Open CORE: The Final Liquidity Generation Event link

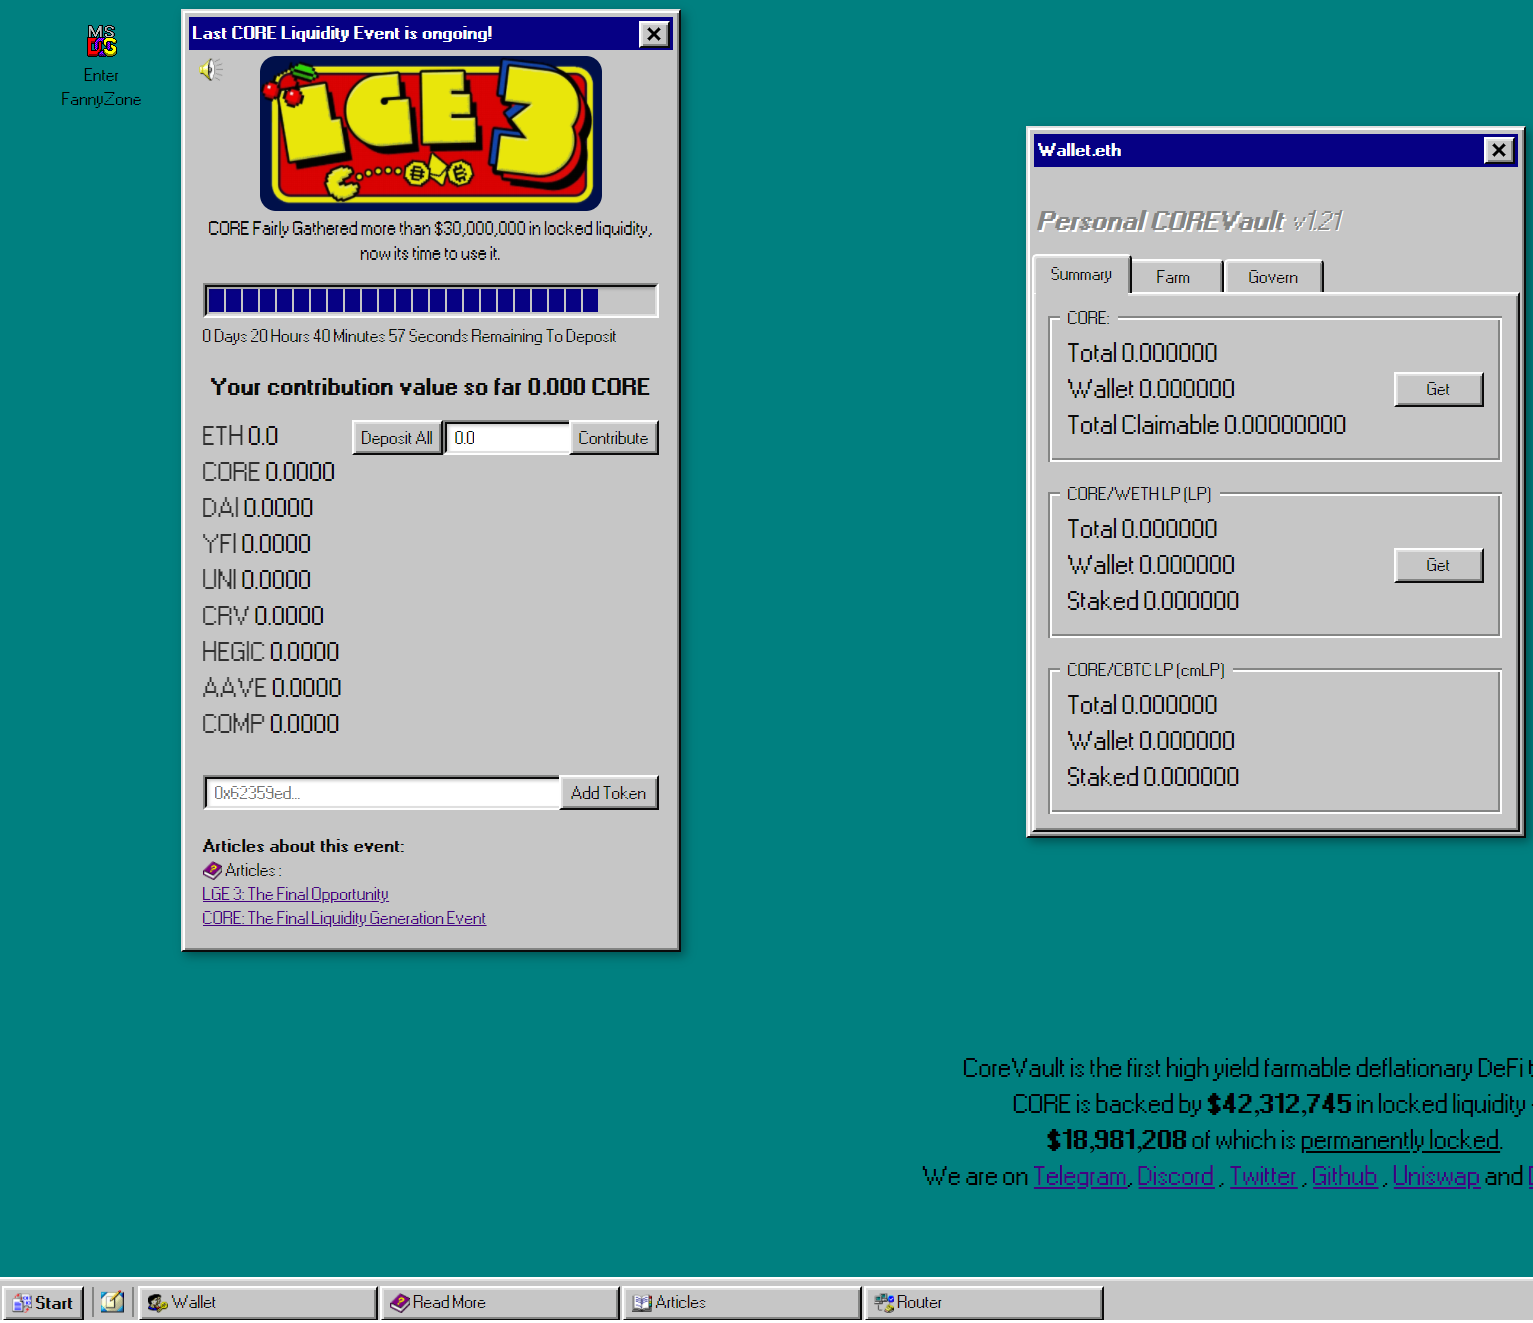[x=344, y=918]
